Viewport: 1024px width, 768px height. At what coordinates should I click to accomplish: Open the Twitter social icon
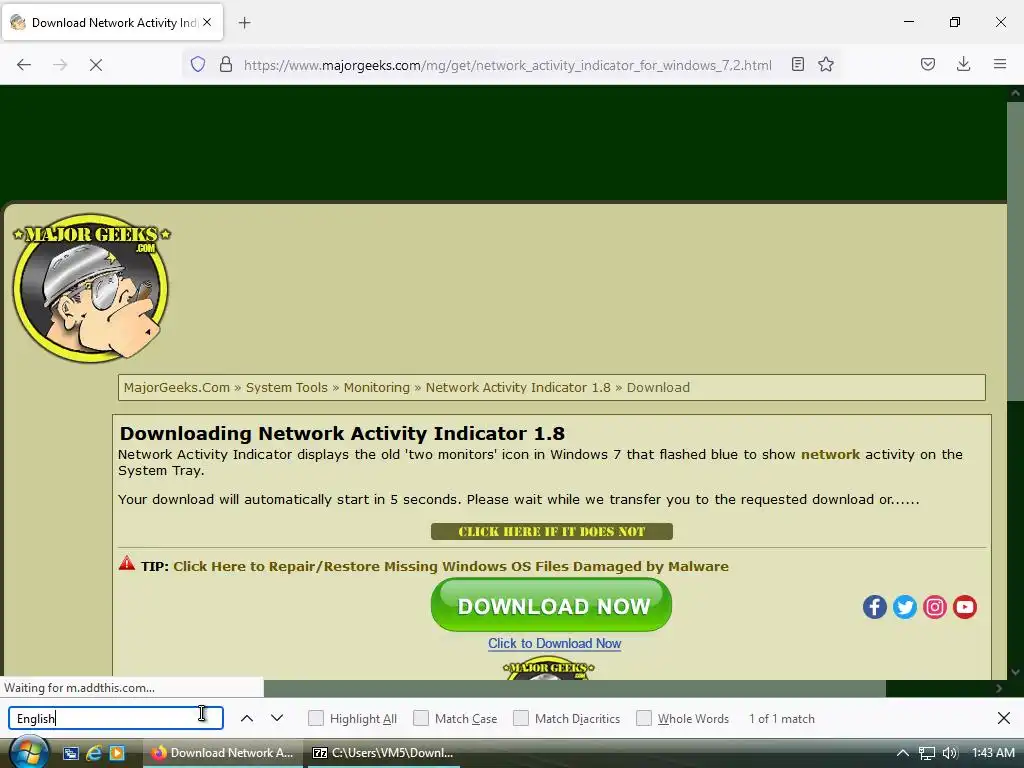click(x=904, y=607)
